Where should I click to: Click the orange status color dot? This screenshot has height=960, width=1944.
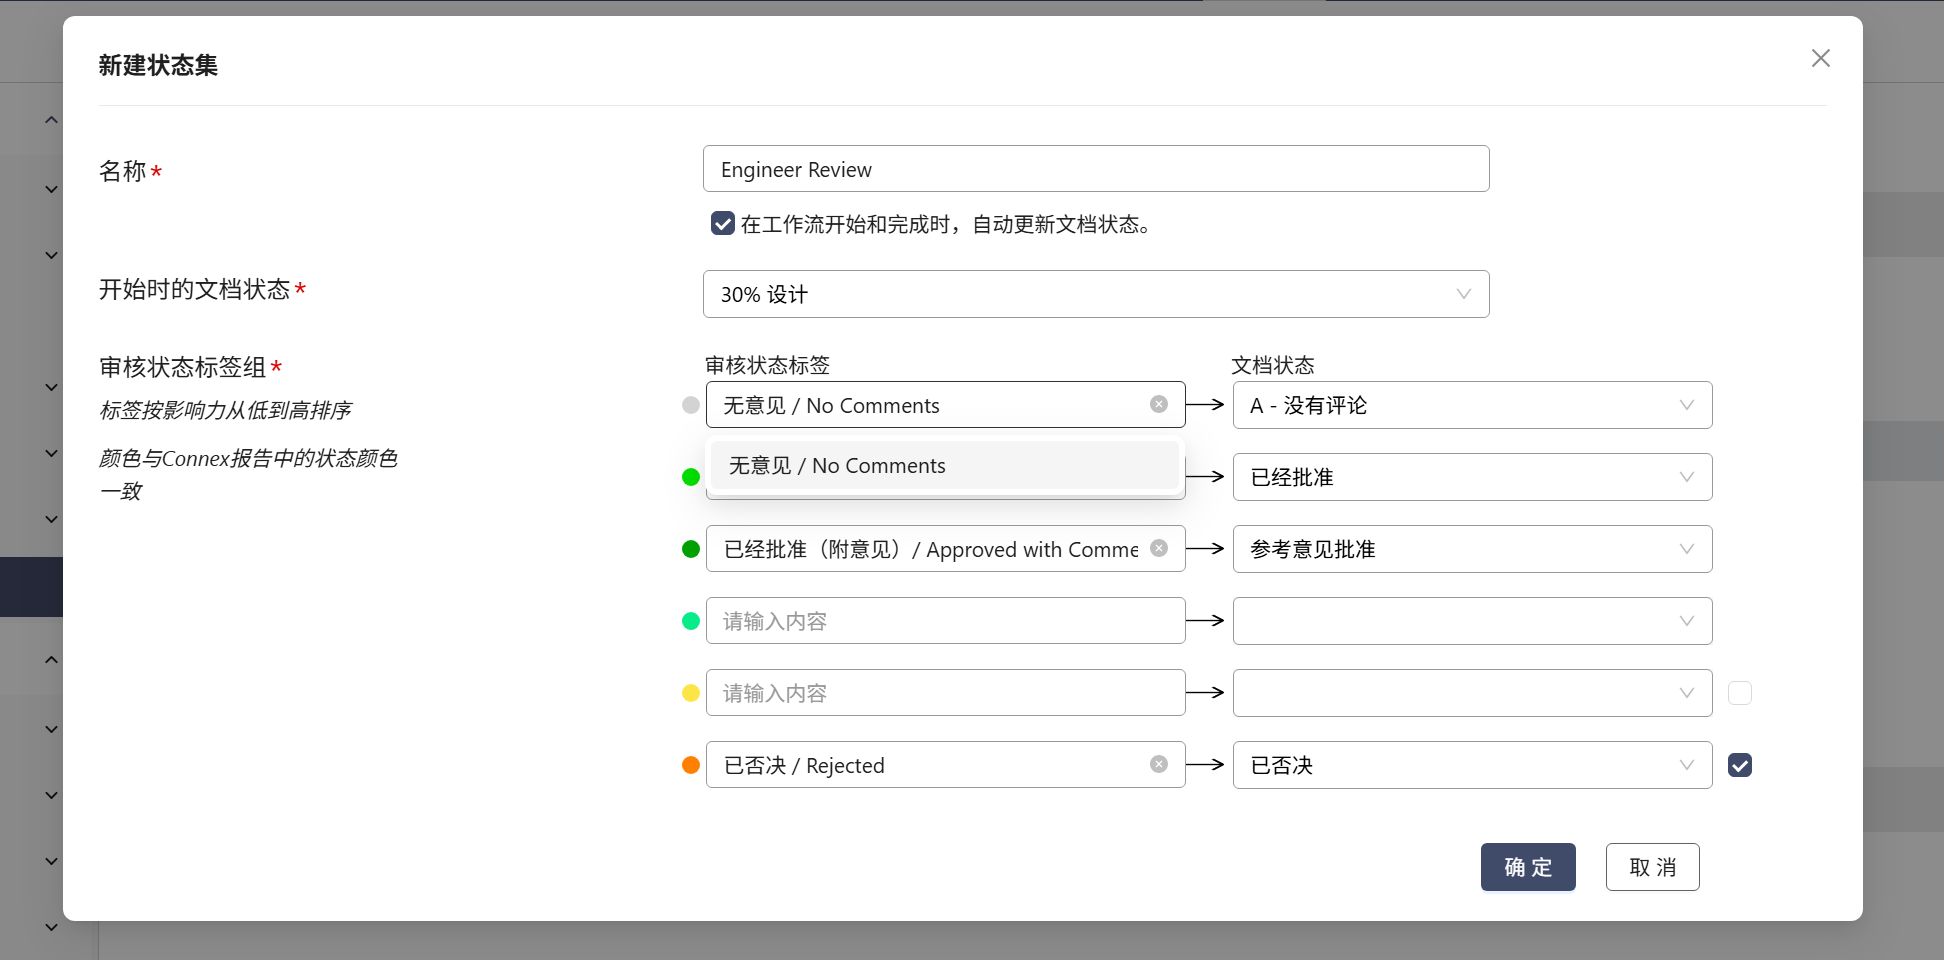690,765
